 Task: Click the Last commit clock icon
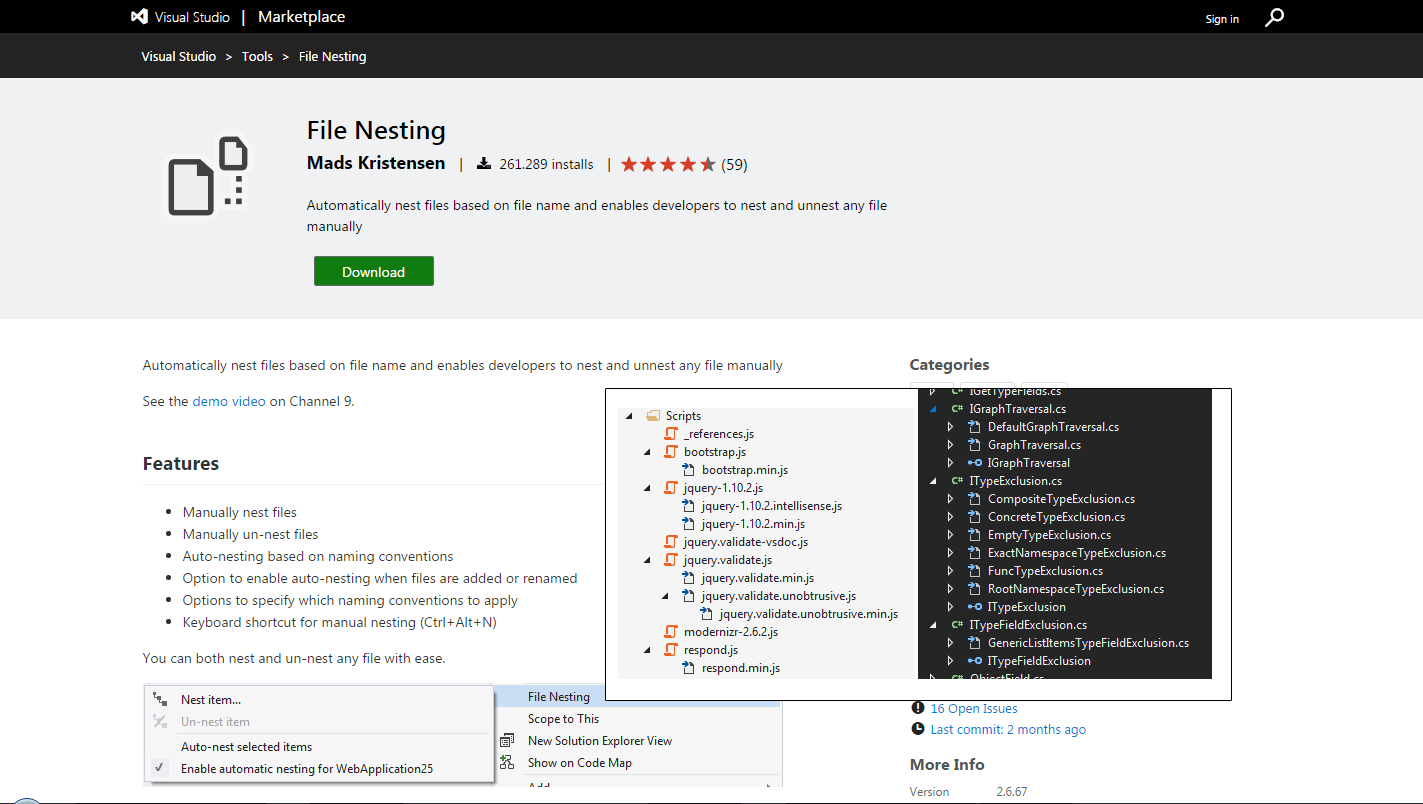click(918, 730)
